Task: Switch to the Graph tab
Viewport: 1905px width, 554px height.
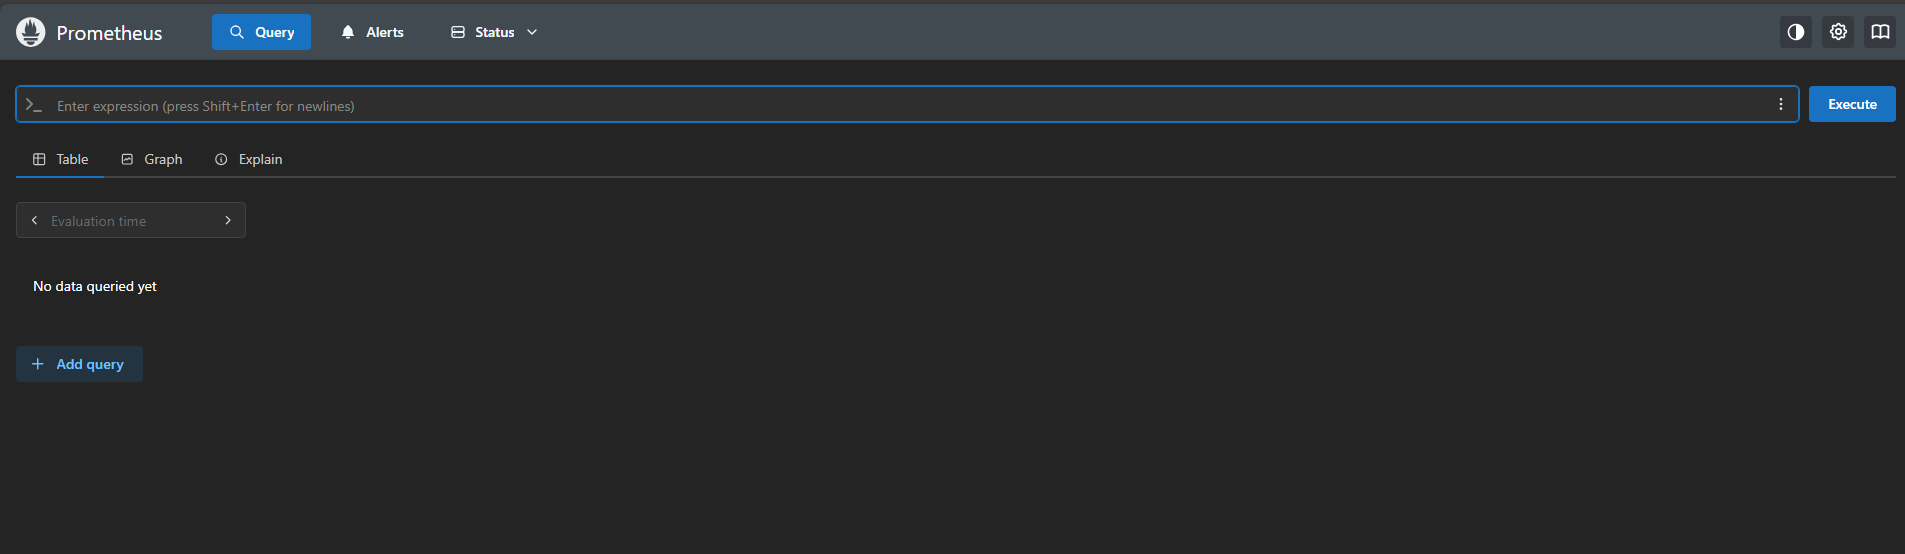Action: tap(152, 159)
